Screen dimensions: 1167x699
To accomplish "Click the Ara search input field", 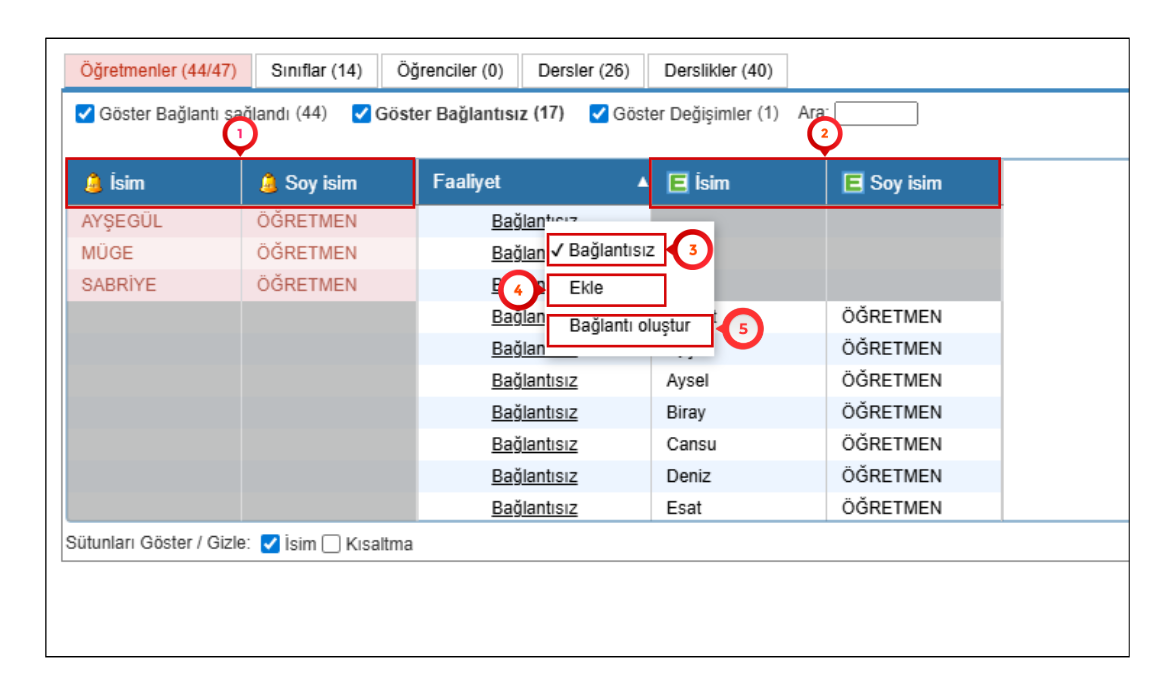I will click(875, 114).
